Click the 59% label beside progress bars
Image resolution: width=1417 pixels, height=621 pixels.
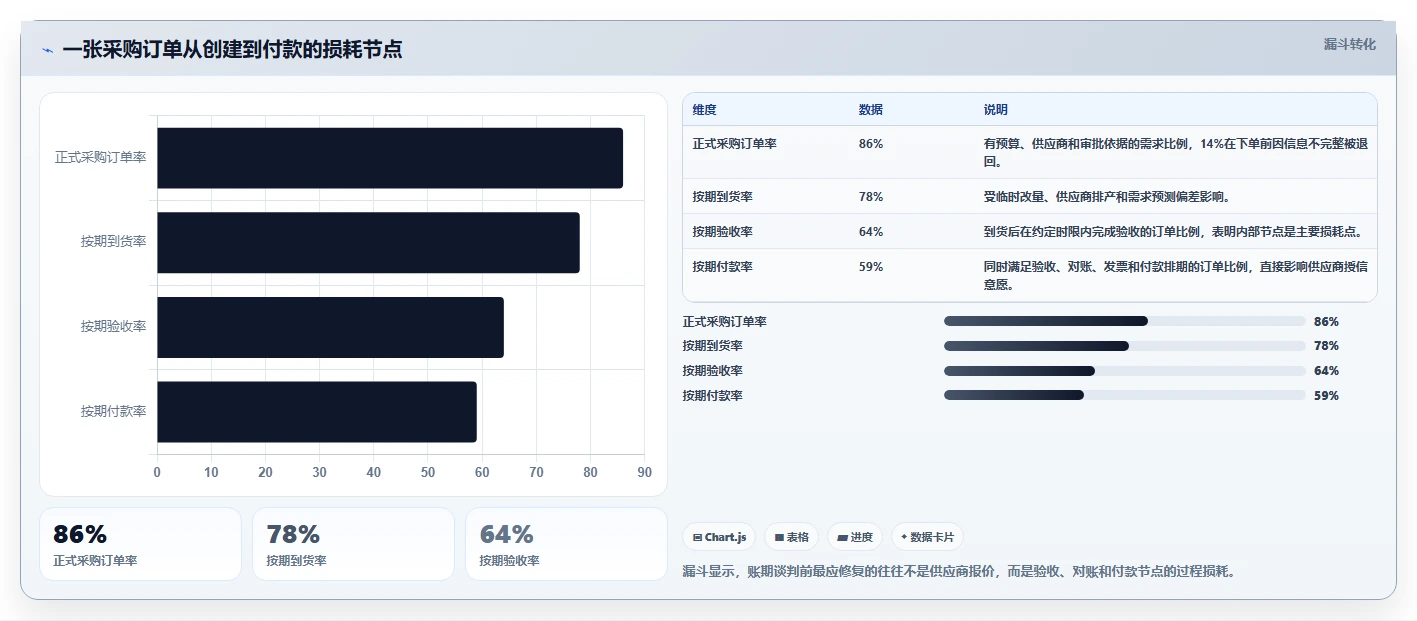click(x=1326, y=396)
